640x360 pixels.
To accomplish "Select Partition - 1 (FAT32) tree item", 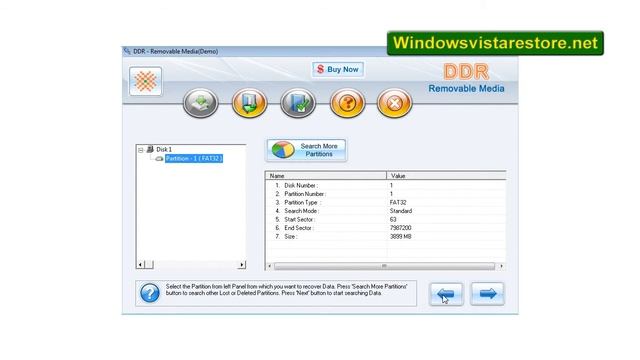I will pyautogui.click(x=194, y=158).
